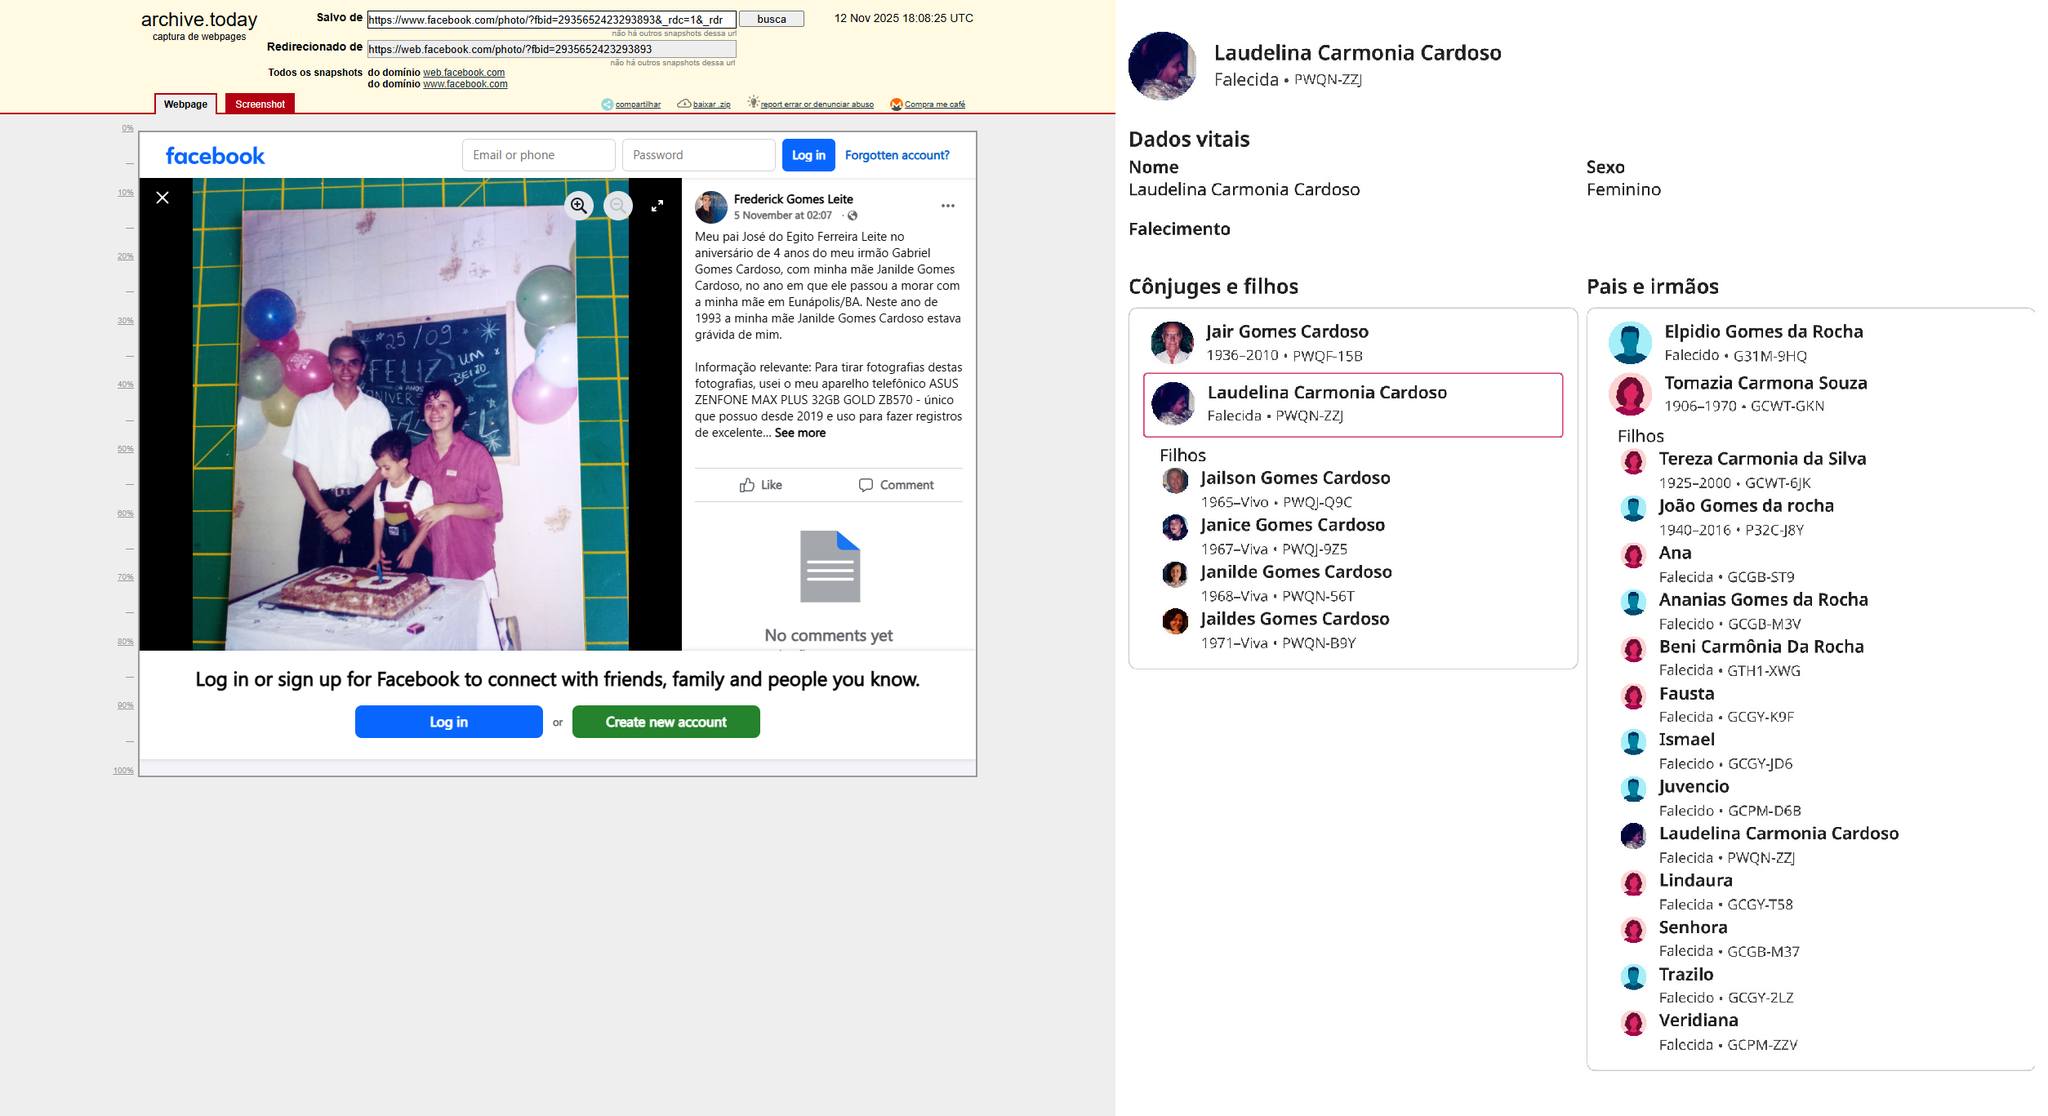Image resolution: width=2048 pixels, height=1116 pixels.
Task: Expand post text with See more
Action: tap(799, 433)
